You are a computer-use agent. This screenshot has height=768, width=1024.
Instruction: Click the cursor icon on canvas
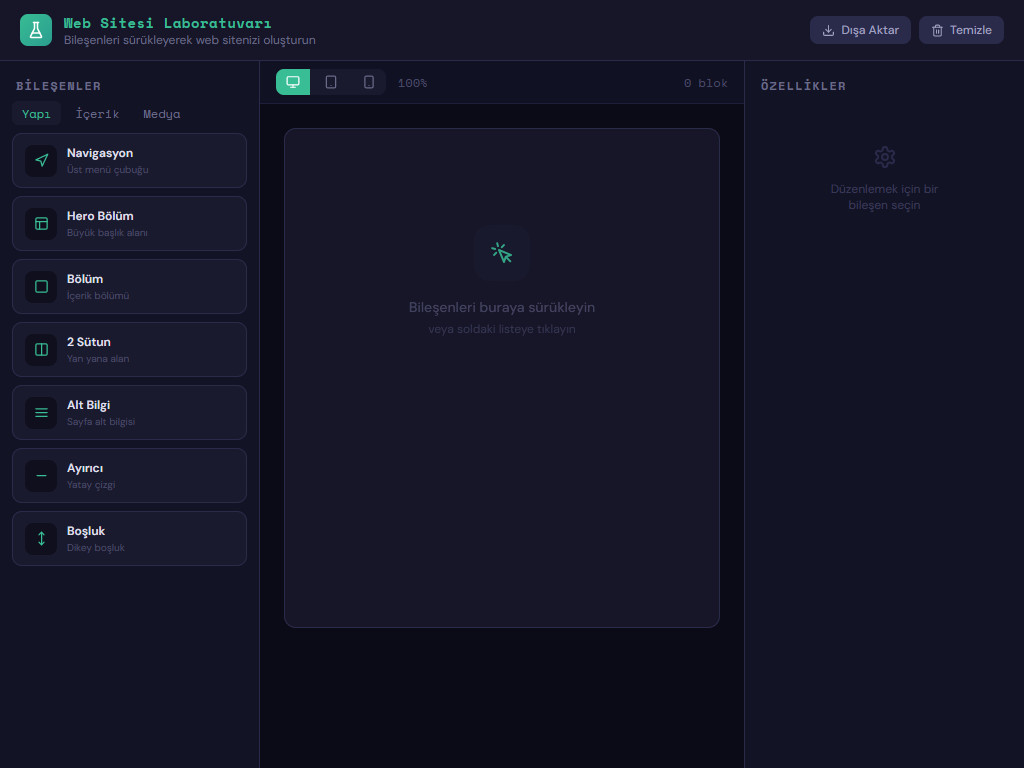[502, 253]
